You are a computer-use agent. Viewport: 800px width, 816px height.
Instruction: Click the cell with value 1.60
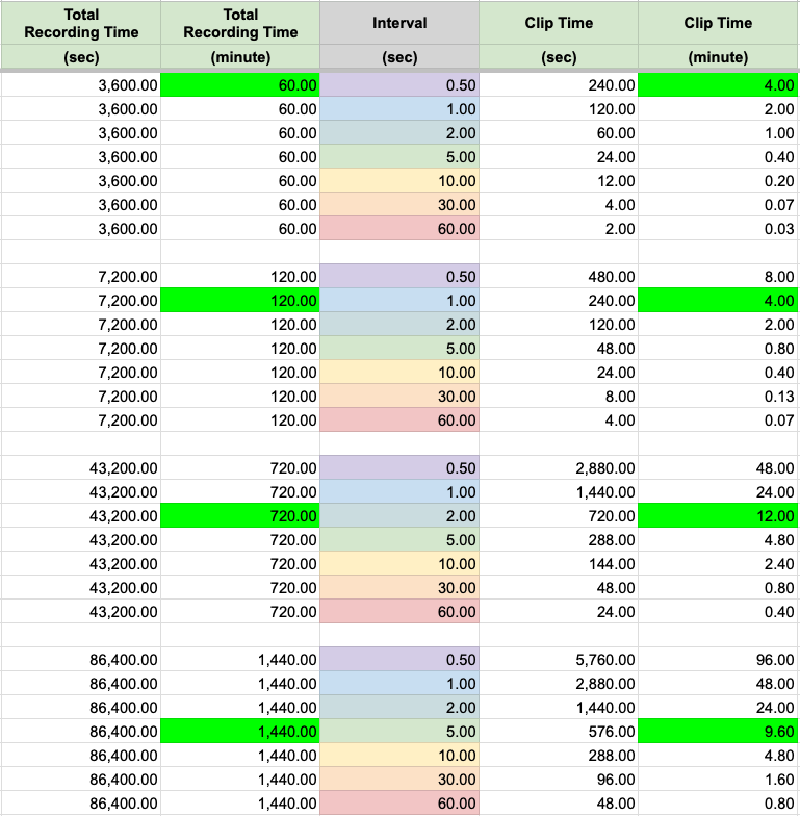(x=718, y=779)
